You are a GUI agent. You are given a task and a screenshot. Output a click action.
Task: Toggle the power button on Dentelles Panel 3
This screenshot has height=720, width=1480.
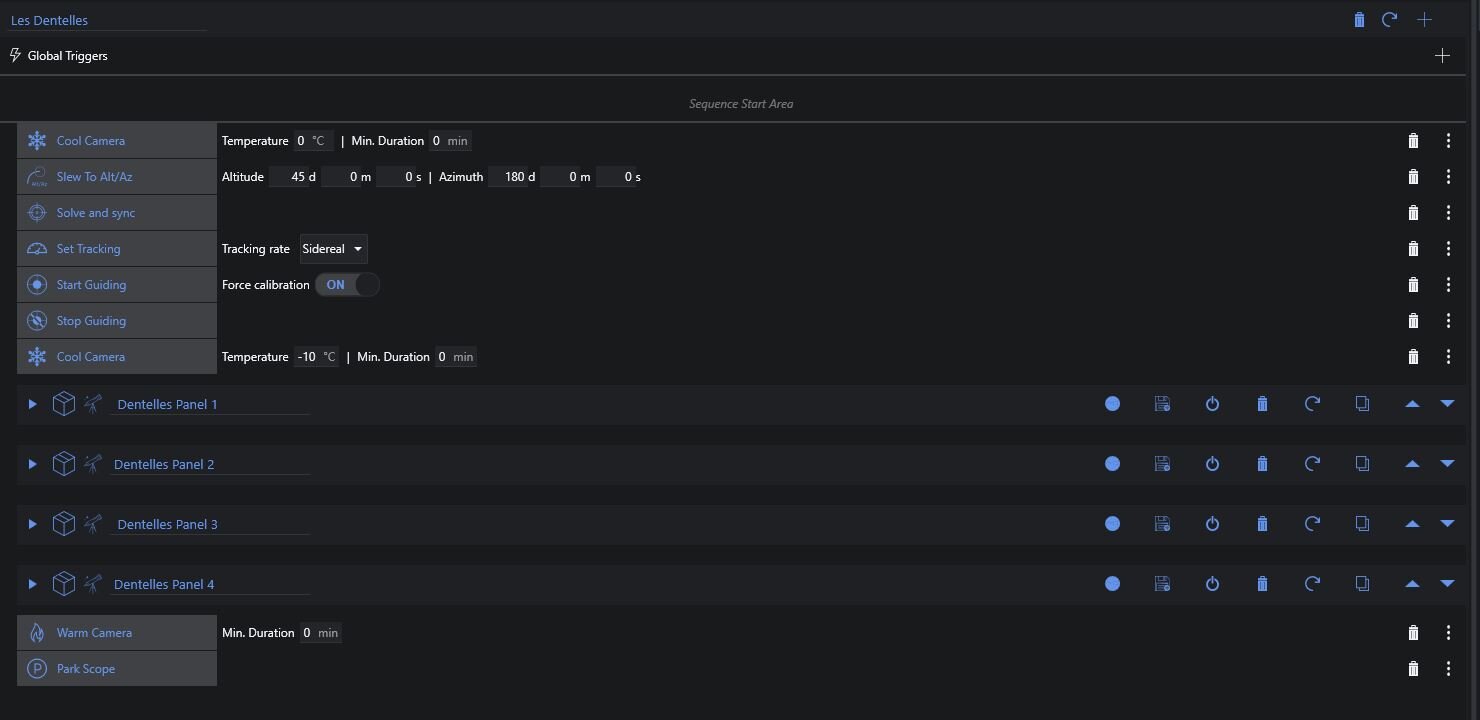coord(1212,524)
